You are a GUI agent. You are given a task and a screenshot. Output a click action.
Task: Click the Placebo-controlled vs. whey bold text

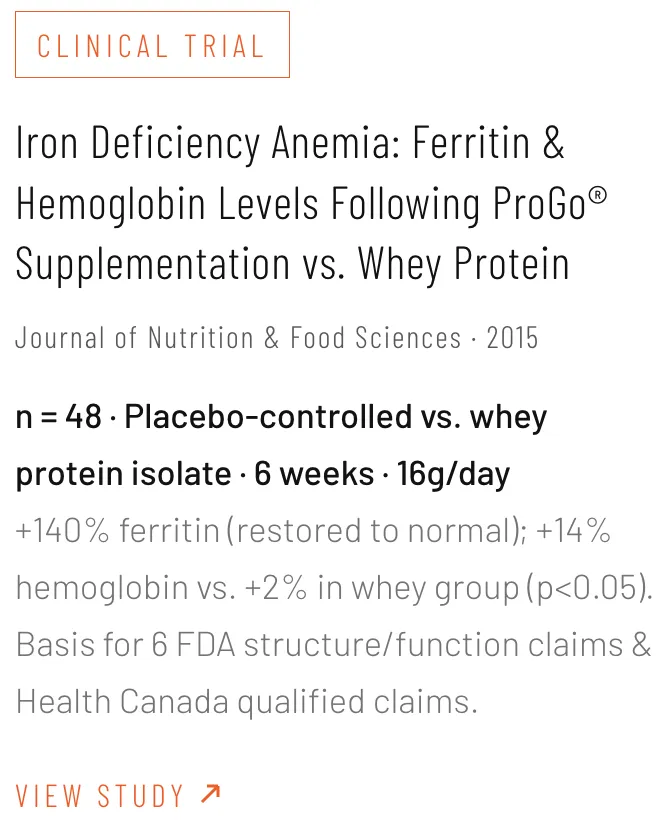tap(335, 418)
